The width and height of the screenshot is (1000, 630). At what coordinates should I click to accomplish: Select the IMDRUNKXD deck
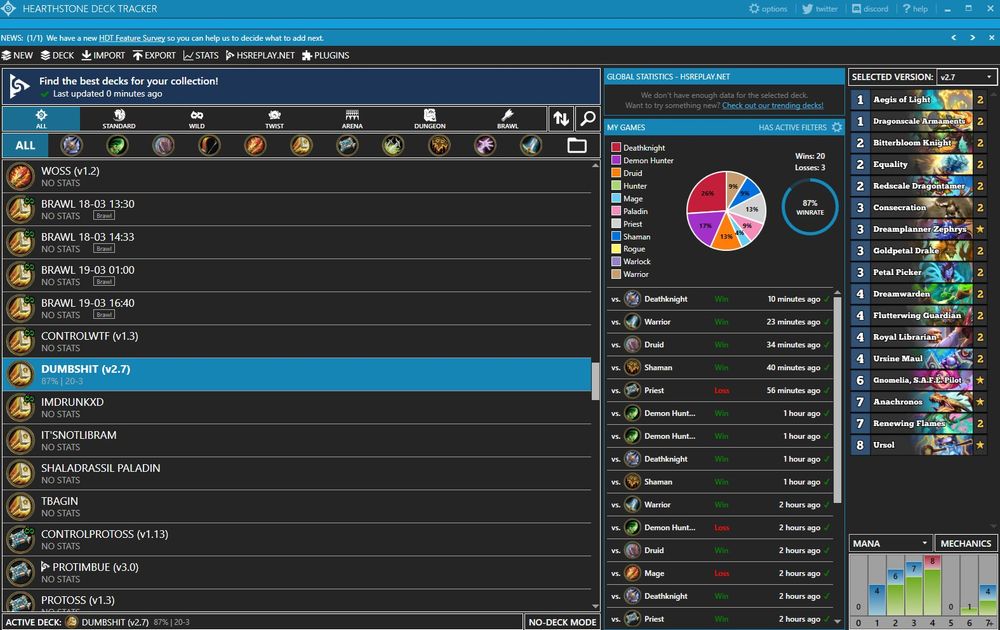[x=297, y=407]
